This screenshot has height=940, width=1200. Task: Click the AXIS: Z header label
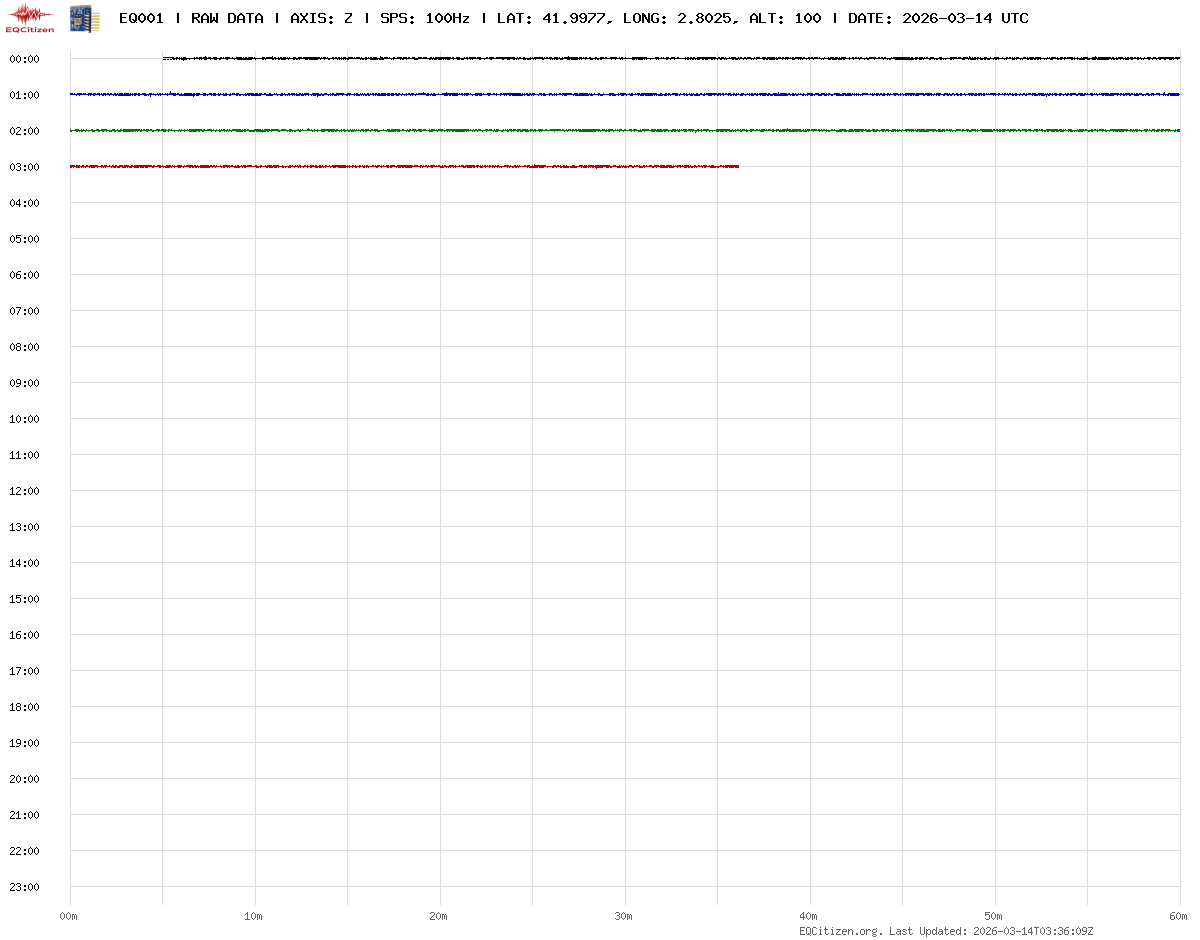click(320, 18)
